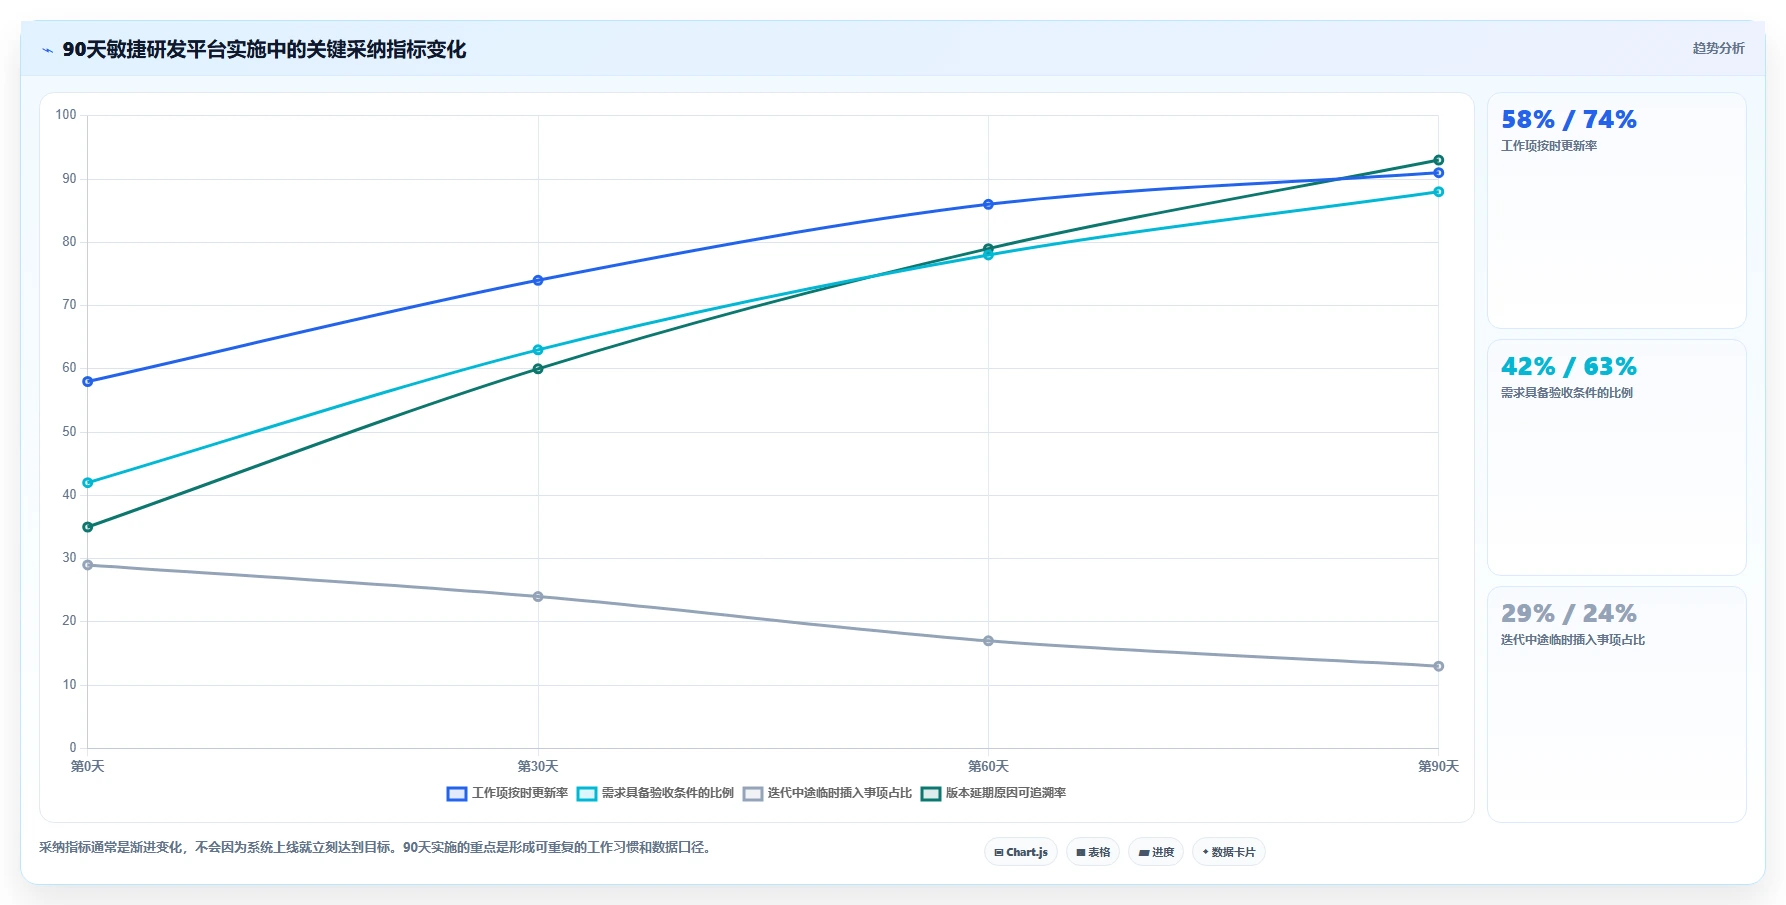
Task: Open the 42% / 63% 需求具备验收条件的比例 card
Action: pyautogui.click(x=1617, y=458)
